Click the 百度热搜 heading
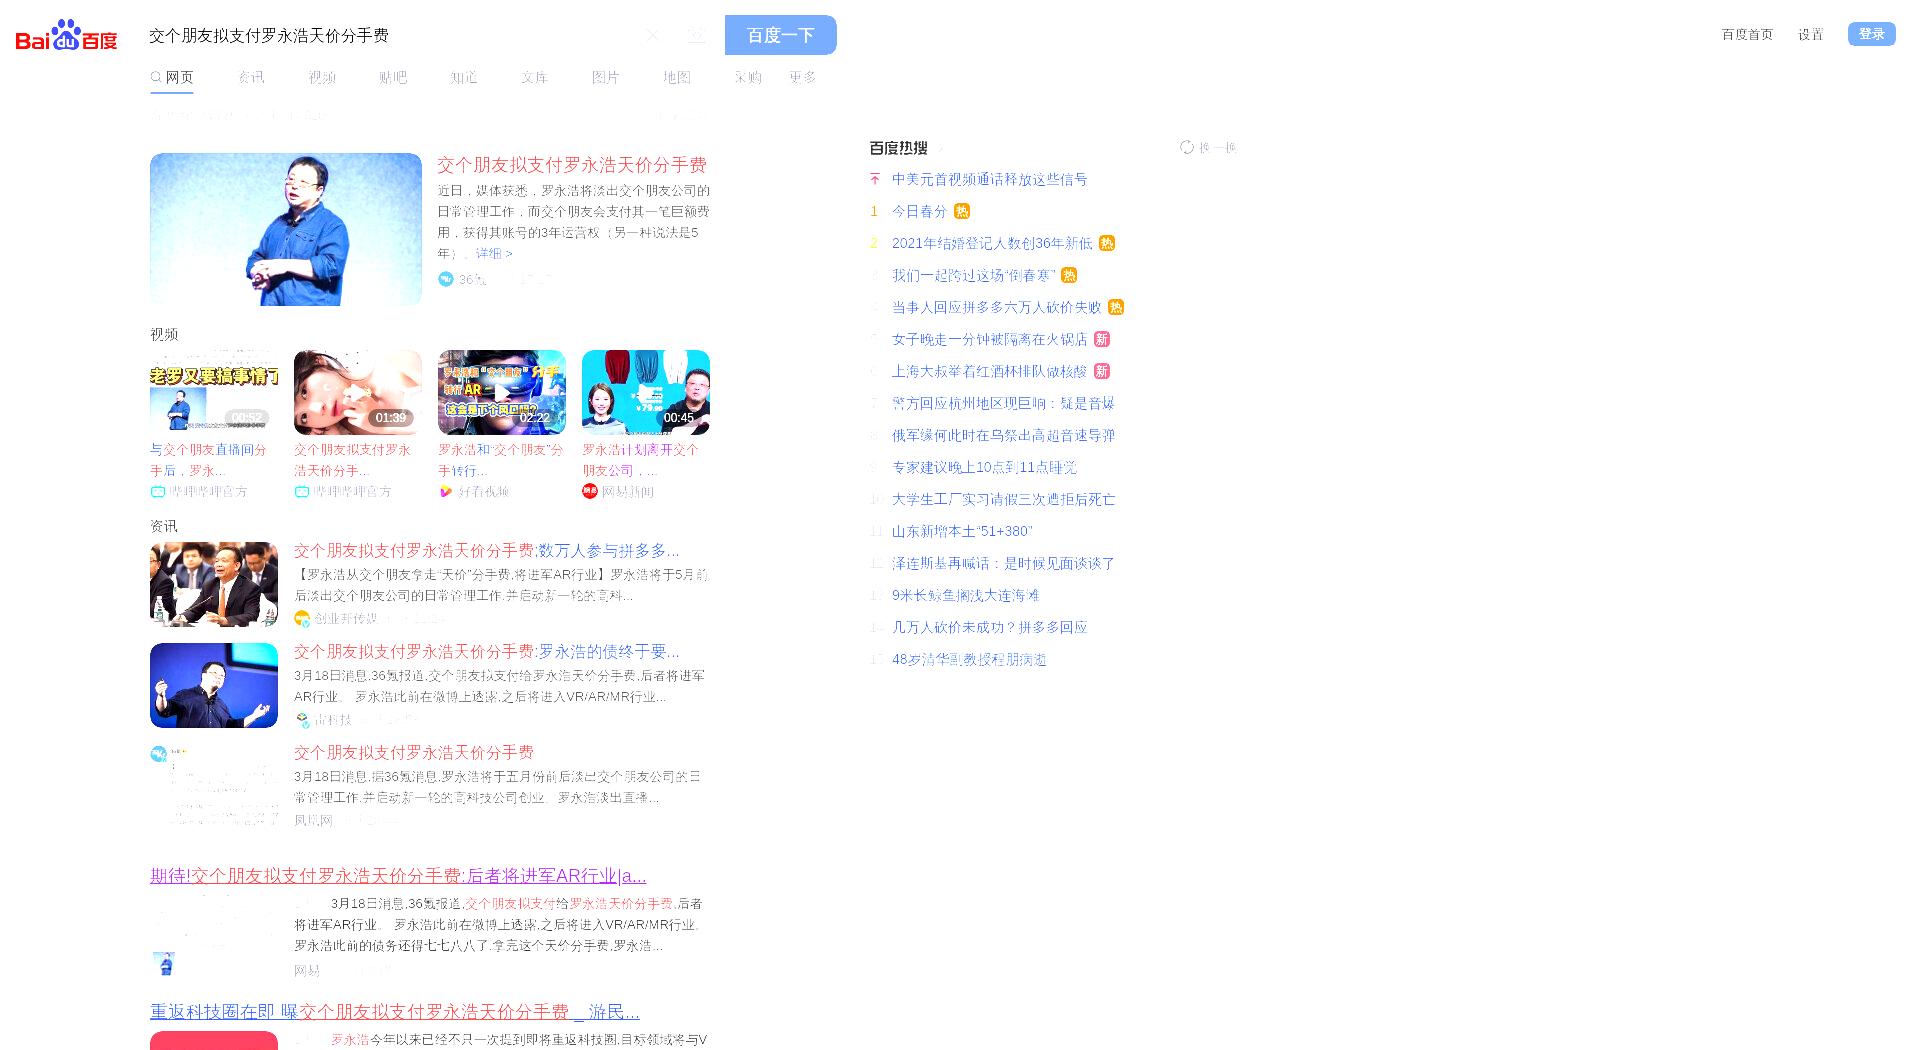 (x=898, y=147)
